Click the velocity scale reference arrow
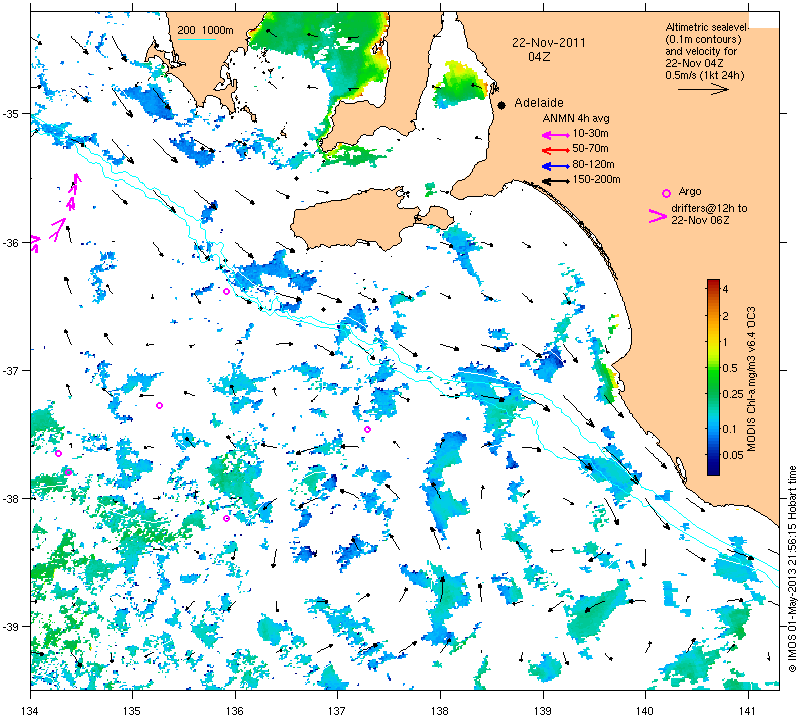This screenshot has width=800, height=720. coord(703,89)
